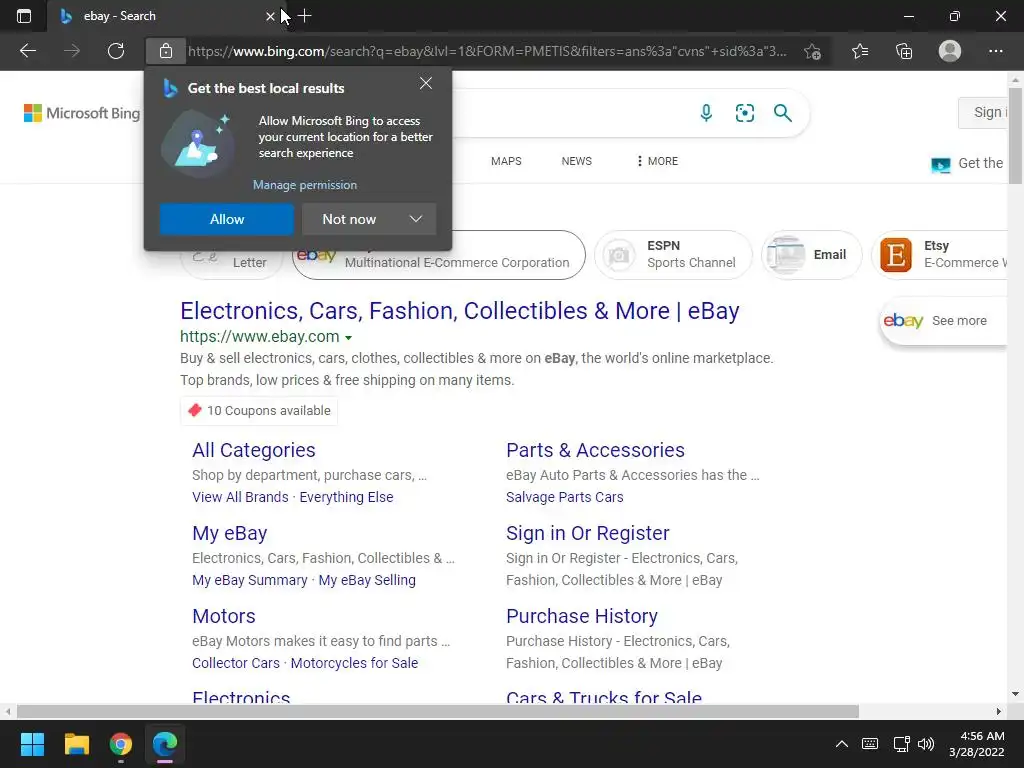Open the View All Brands link

point(240,497)
